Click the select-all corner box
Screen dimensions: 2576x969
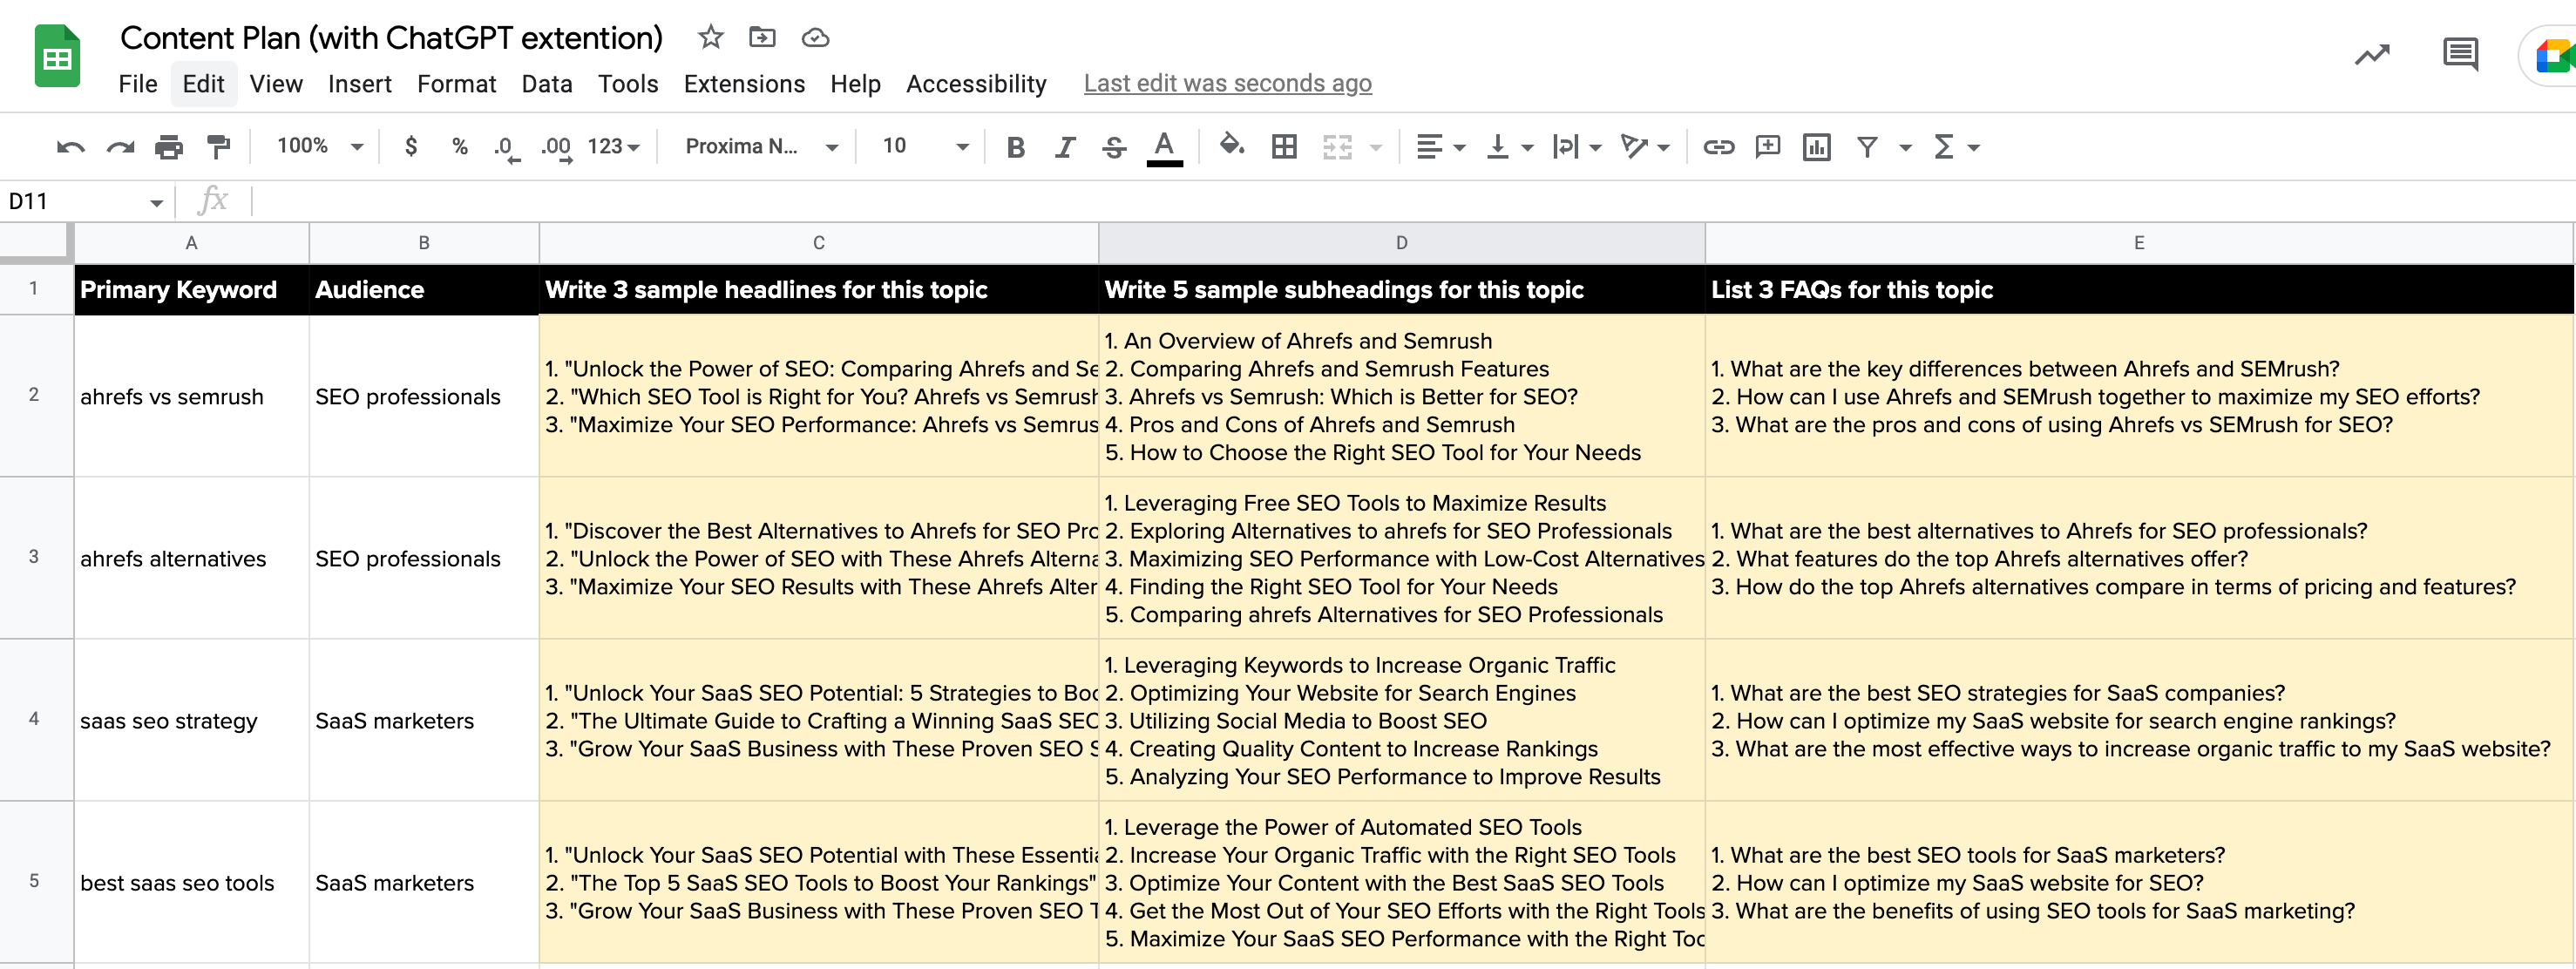tap(36, 243)
